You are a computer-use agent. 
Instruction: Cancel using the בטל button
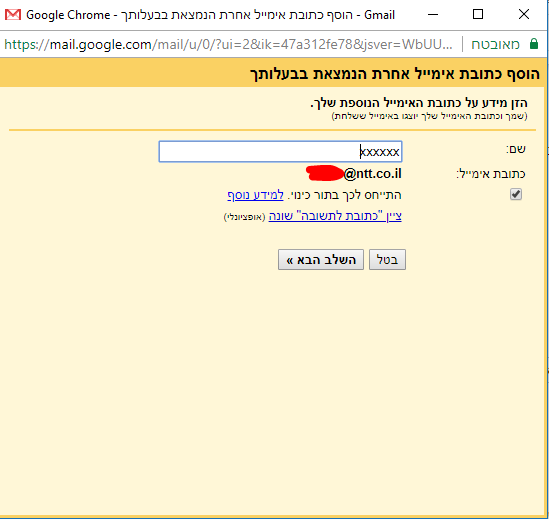coord(387,260)
